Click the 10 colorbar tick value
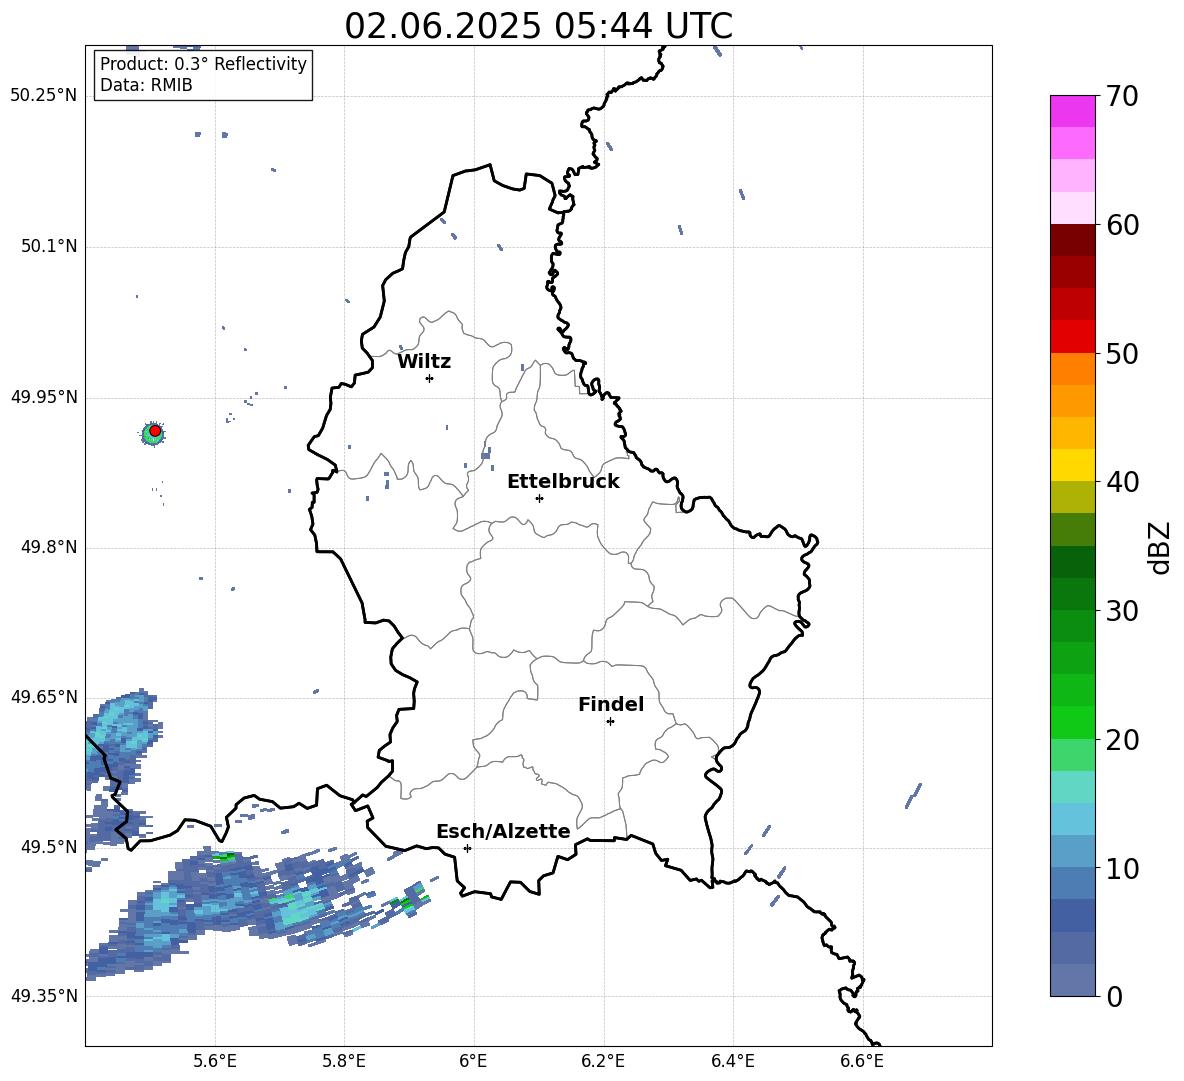The image size is (1184, 1081). click(x=1123, y=868)
